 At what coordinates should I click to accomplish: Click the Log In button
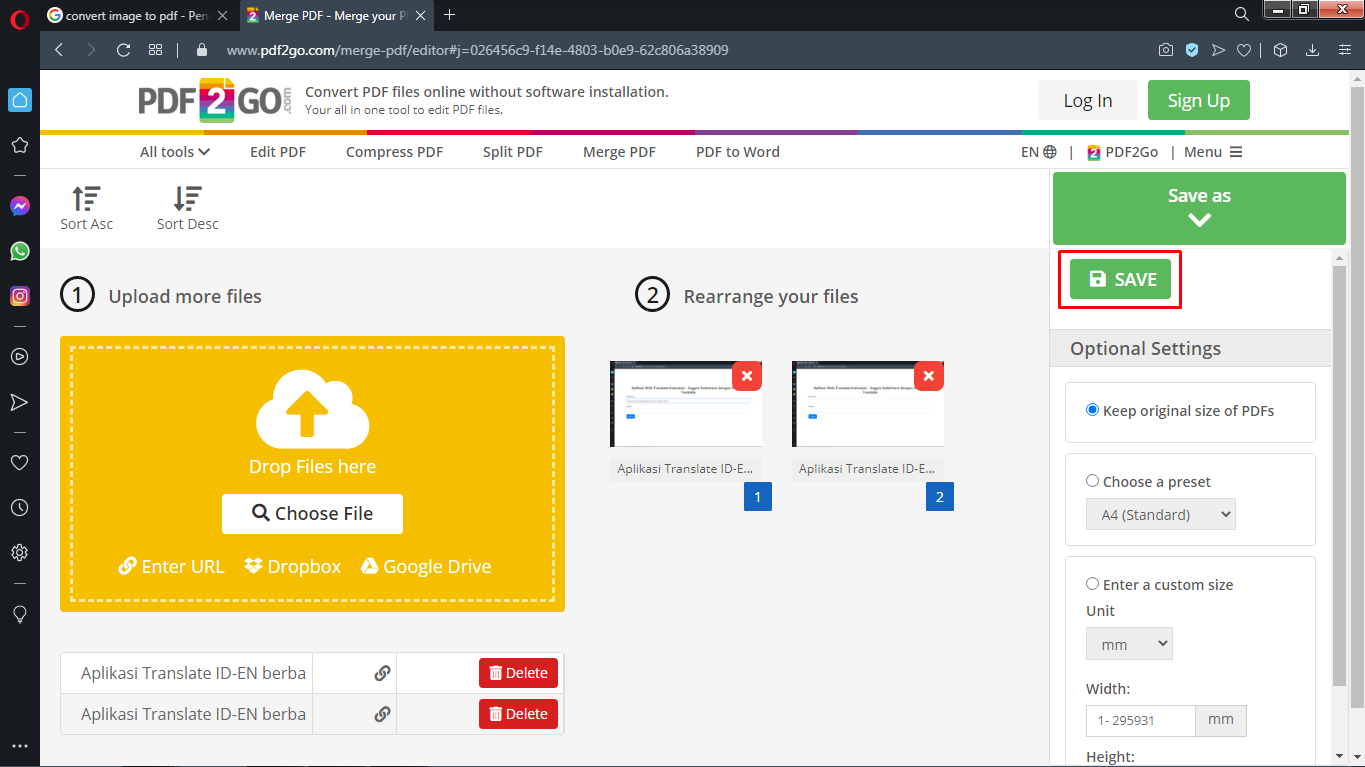[x=1088, y=100]
